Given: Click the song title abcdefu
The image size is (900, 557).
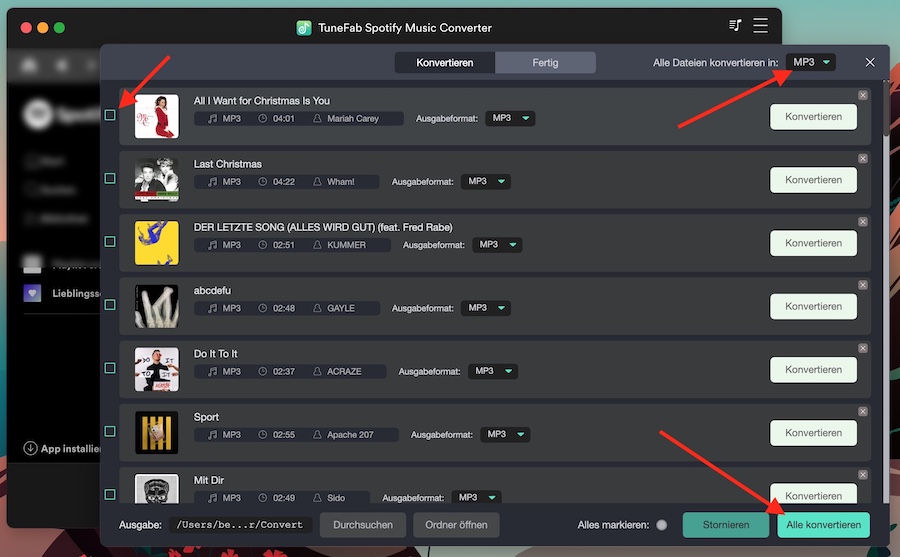Looking at the screenshot, I should click(212, 291).
